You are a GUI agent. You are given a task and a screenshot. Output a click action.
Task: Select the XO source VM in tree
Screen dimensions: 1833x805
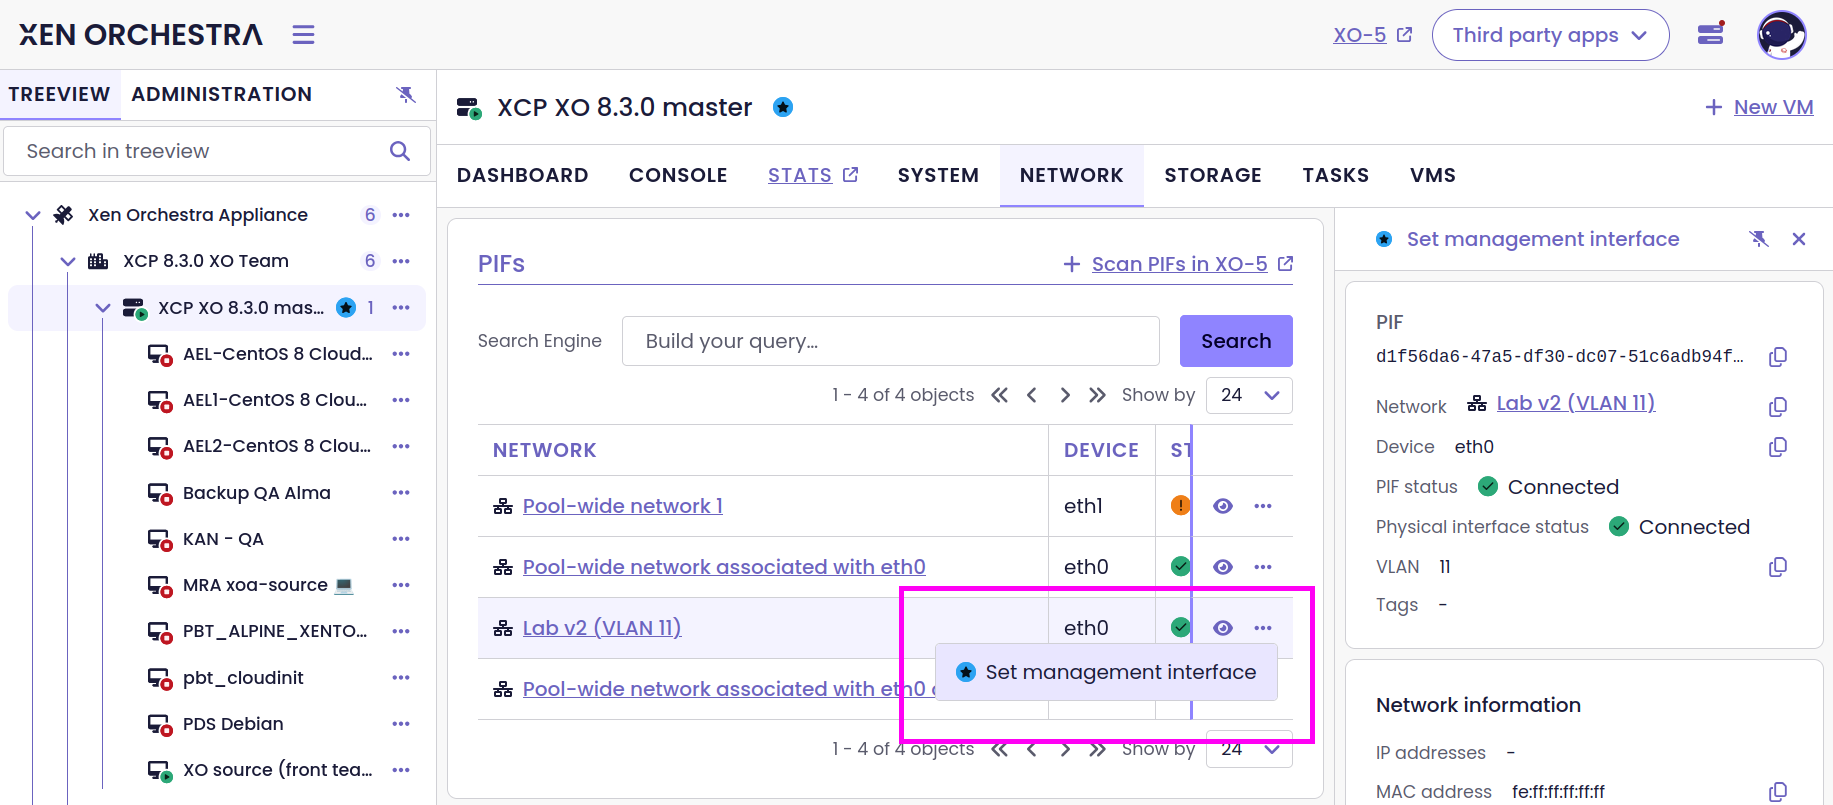coord(277,770)
